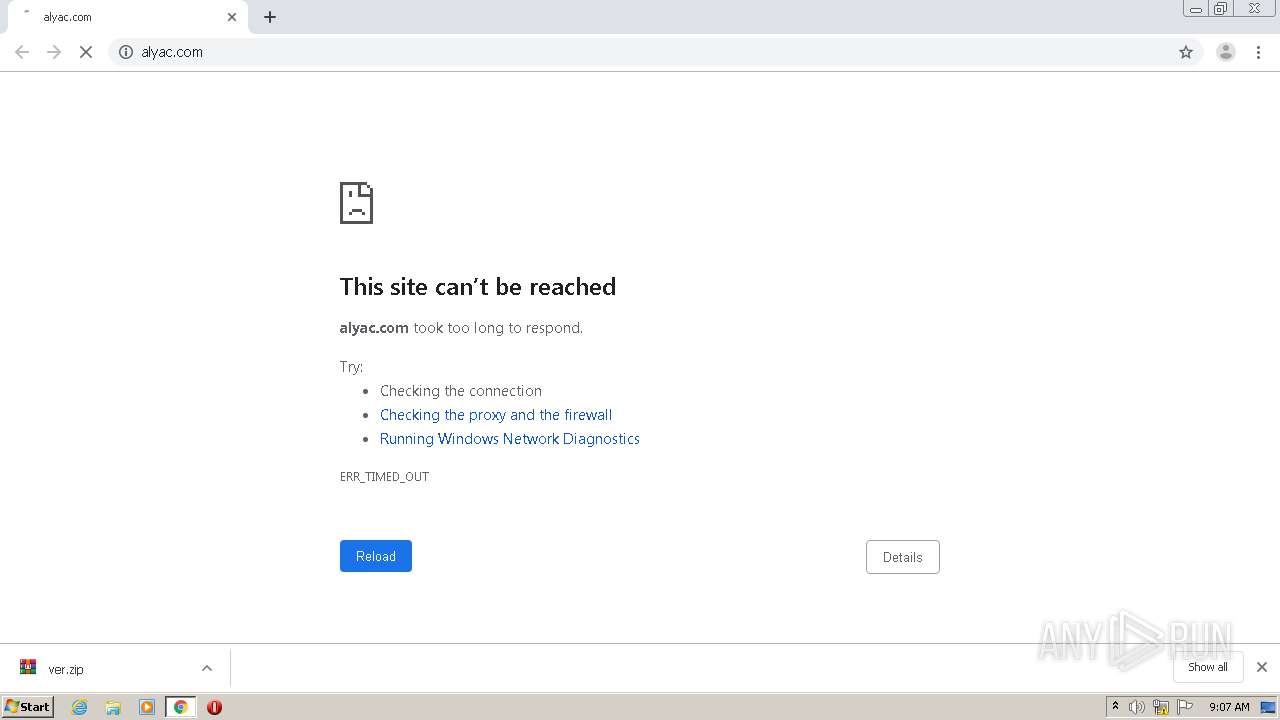Open Action Center flag icon
The width and height of the screenshot is (1280, 720).
point(1185,707)
